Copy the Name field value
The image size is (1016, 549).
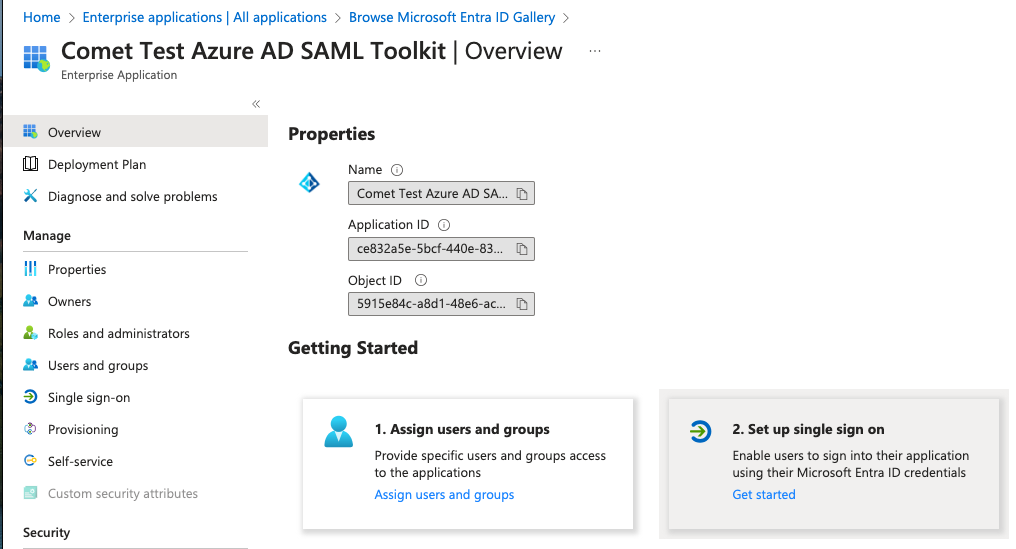(x=522, y=194)
